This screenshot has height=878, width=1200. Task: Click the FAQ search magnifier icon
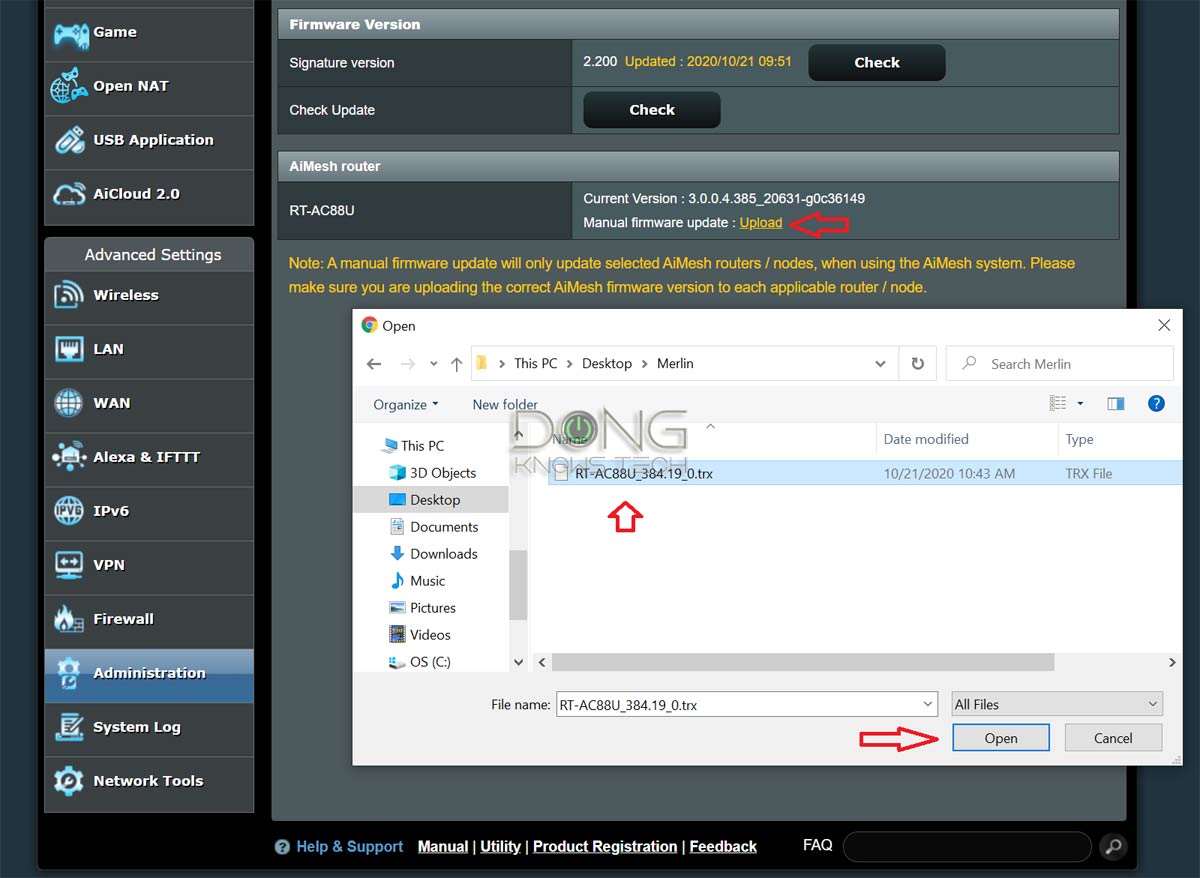point(1113,847)
